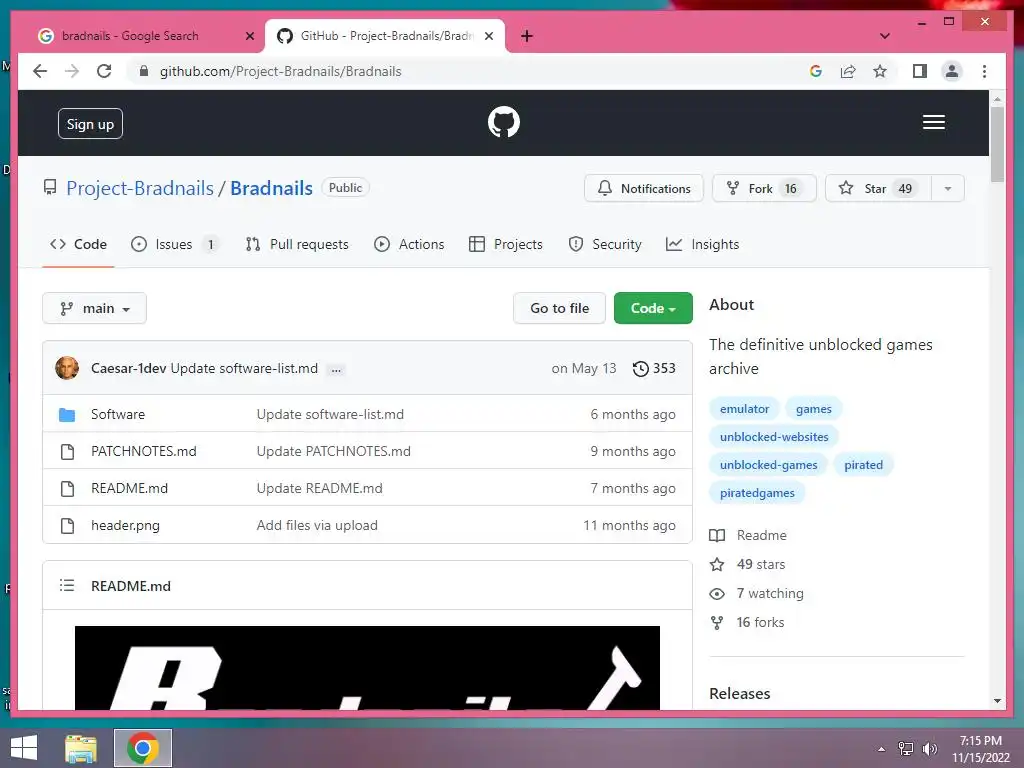Open header.png file
This screenshot has width=1024, height=768.
pos(125,525)
